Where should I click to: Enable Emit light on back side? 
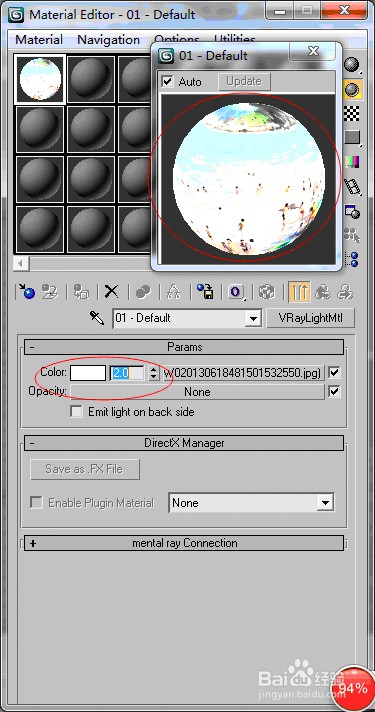[x=77, y=412]
